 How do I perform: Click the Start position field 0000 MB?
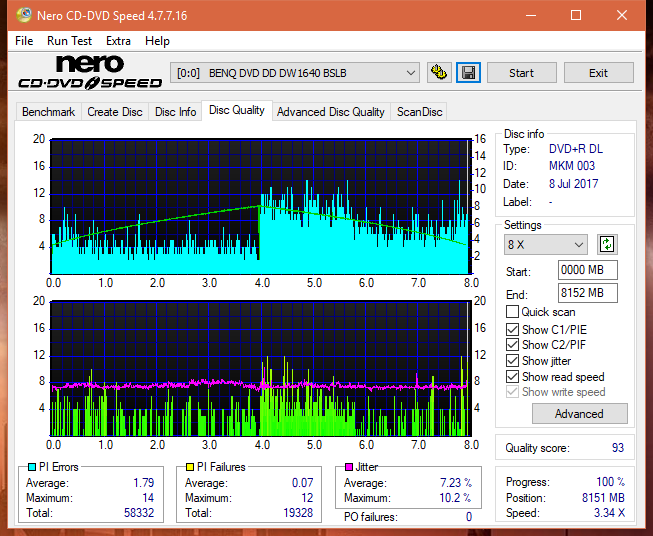pos(587,270)
